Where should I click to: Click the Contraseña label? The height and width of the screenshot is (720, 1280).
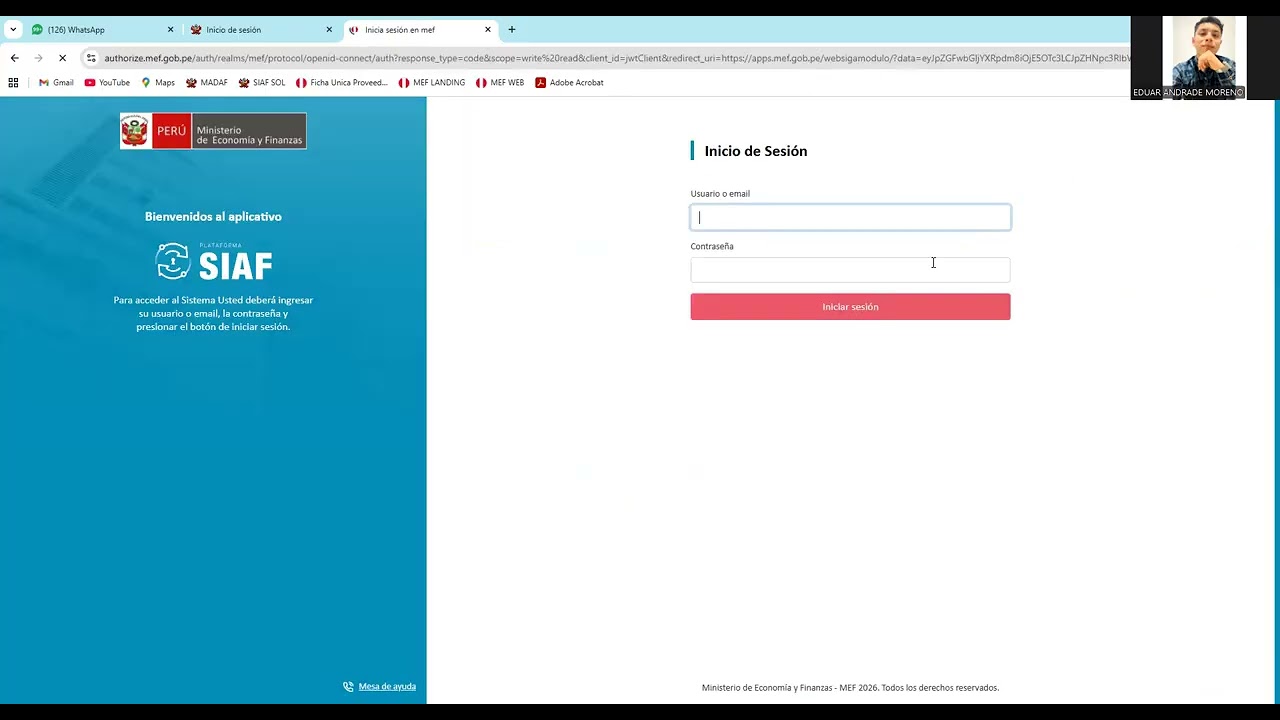click(712, 246)
